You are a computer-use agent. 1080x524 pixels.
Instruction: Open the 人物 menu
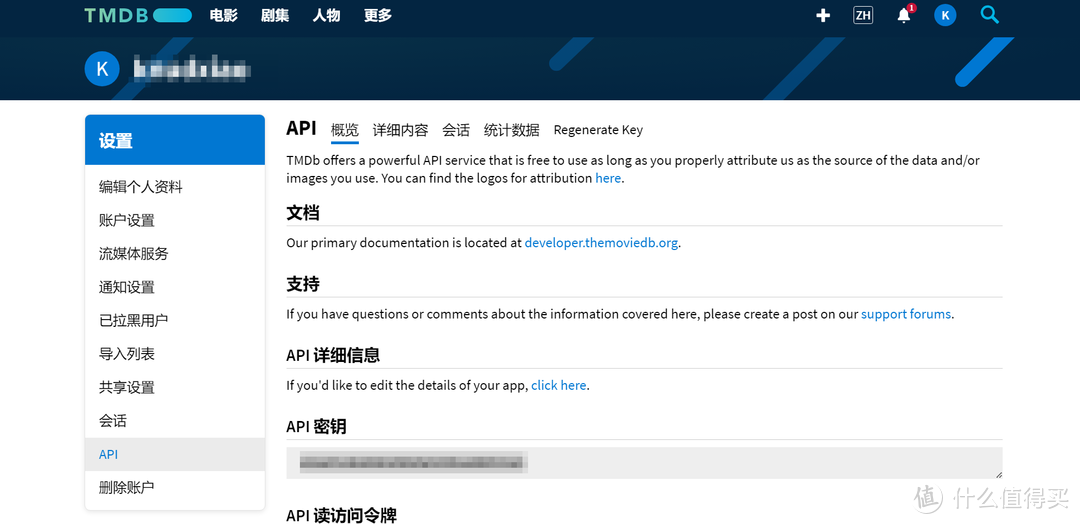tap(326, 15)
